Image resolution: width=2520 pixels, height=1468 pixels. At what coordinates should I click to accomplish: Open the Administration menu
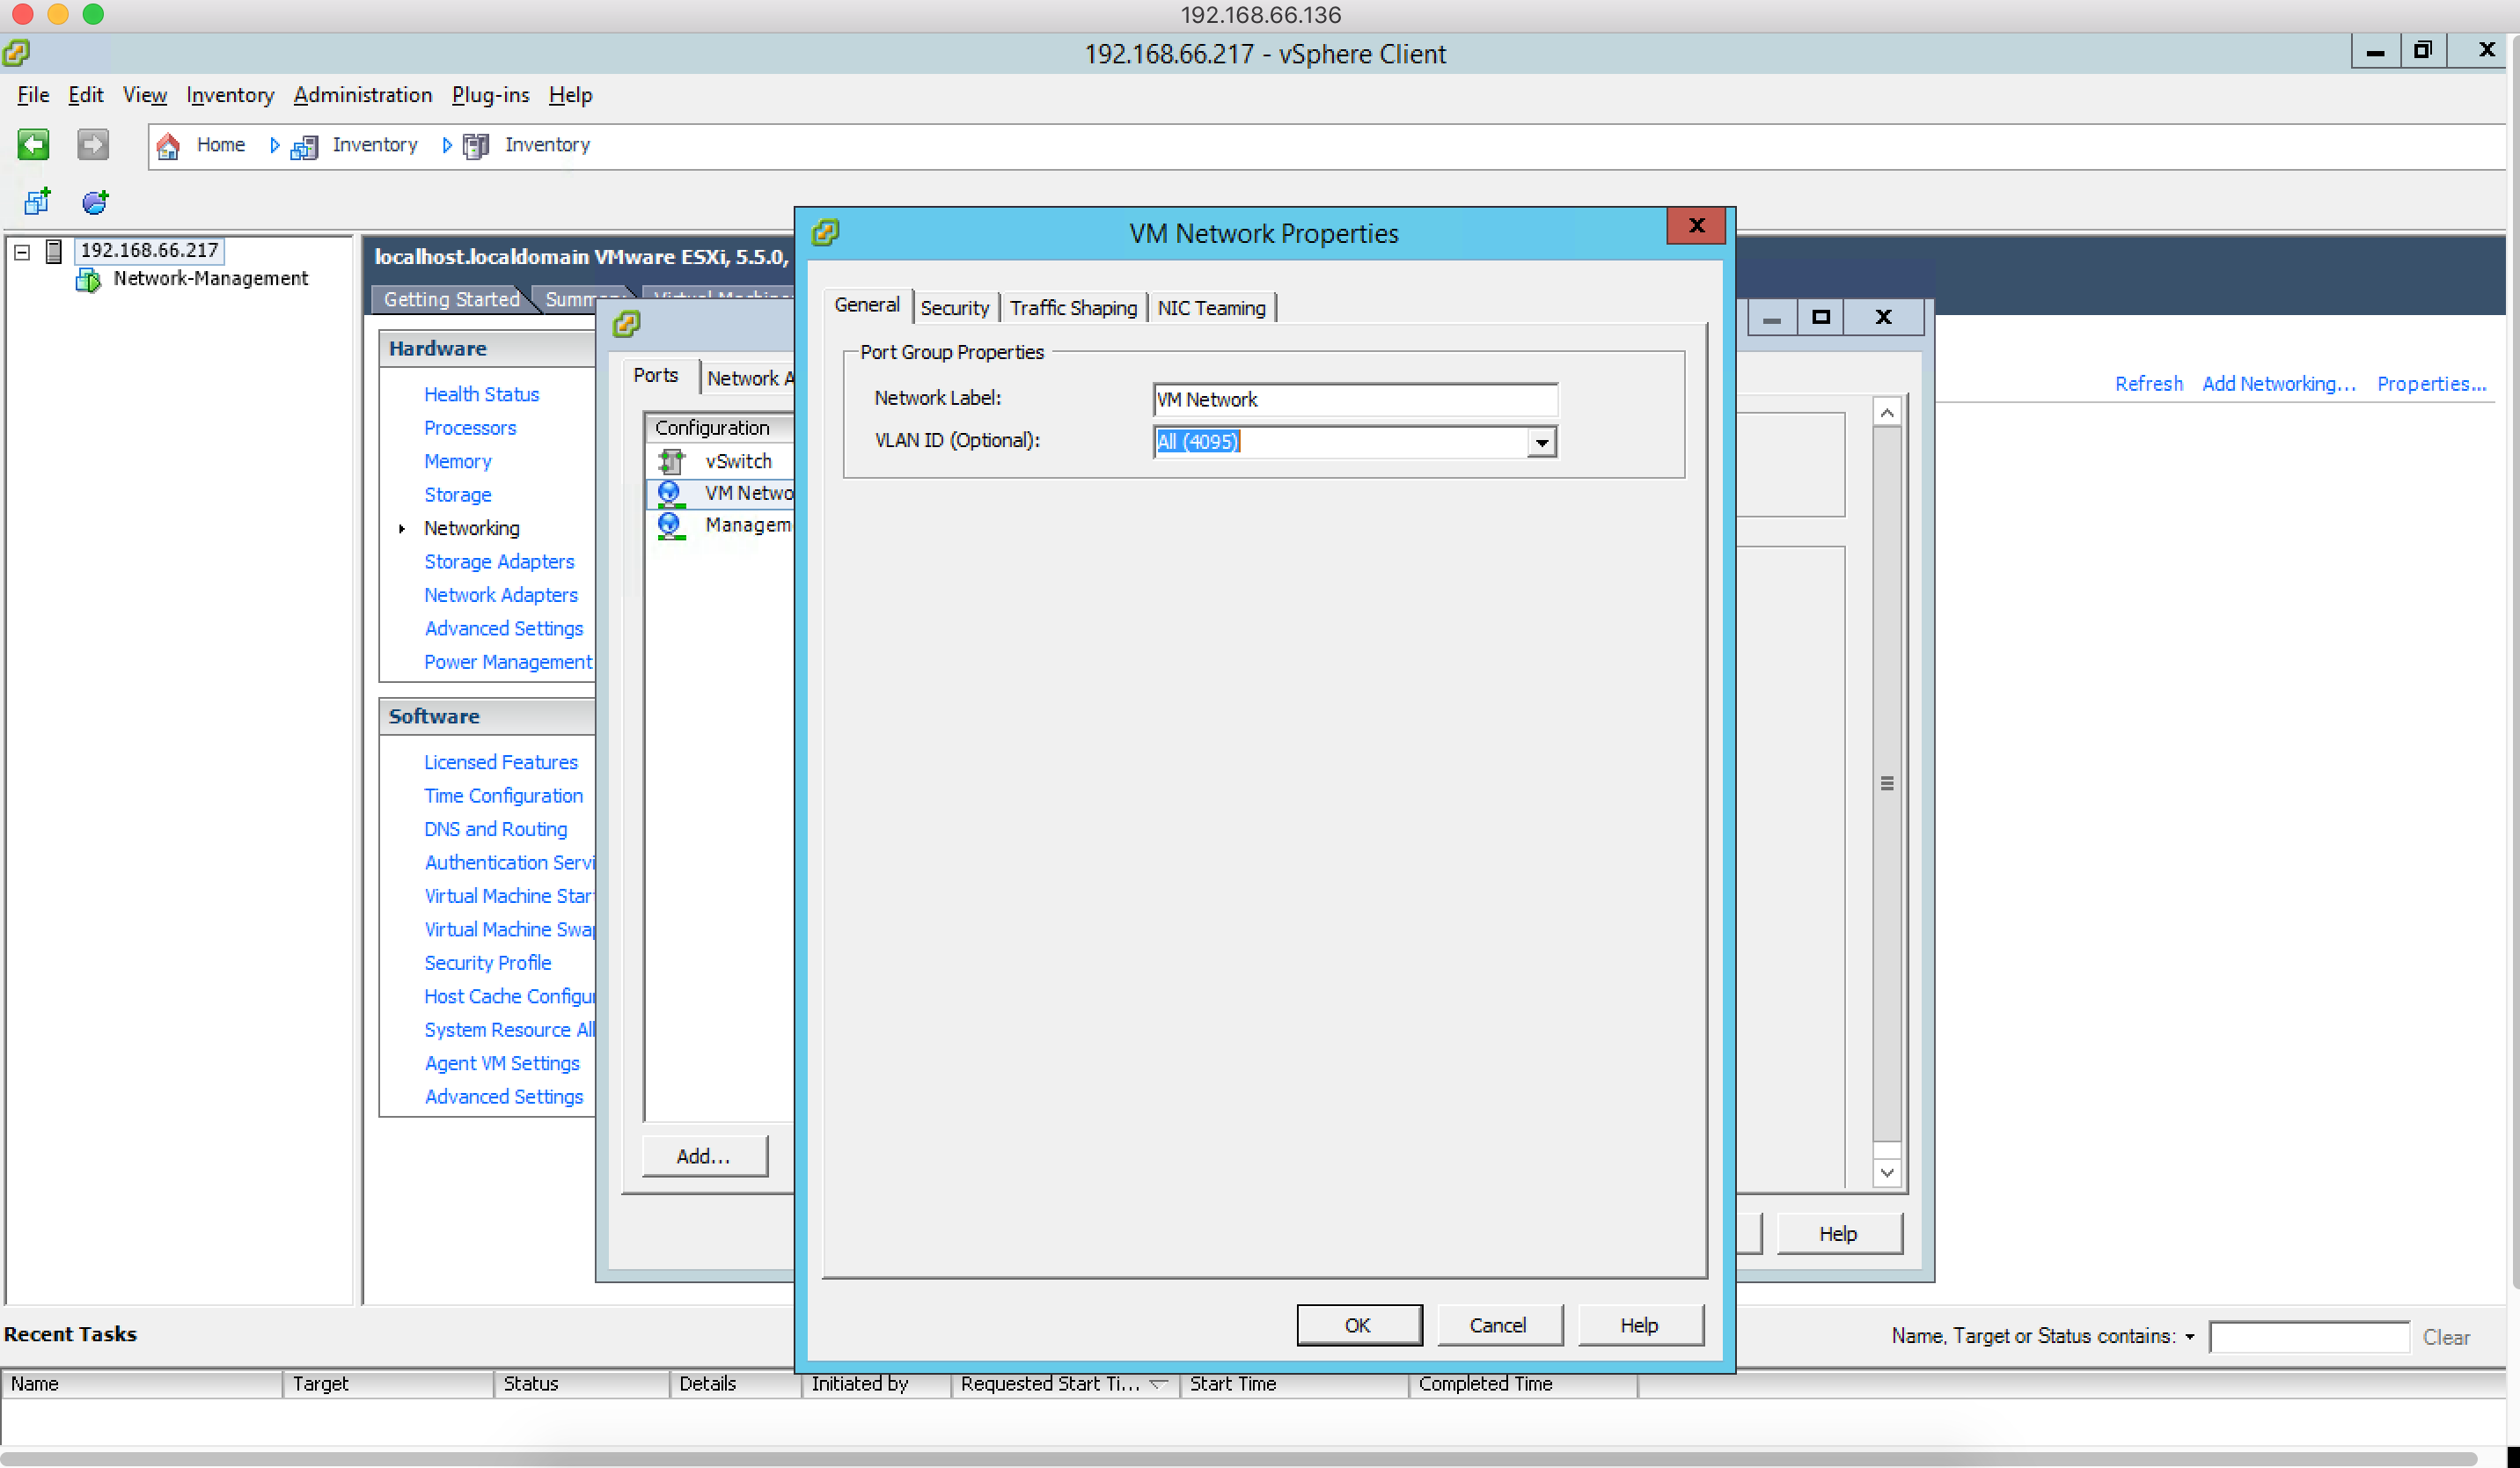coord(363,95)
